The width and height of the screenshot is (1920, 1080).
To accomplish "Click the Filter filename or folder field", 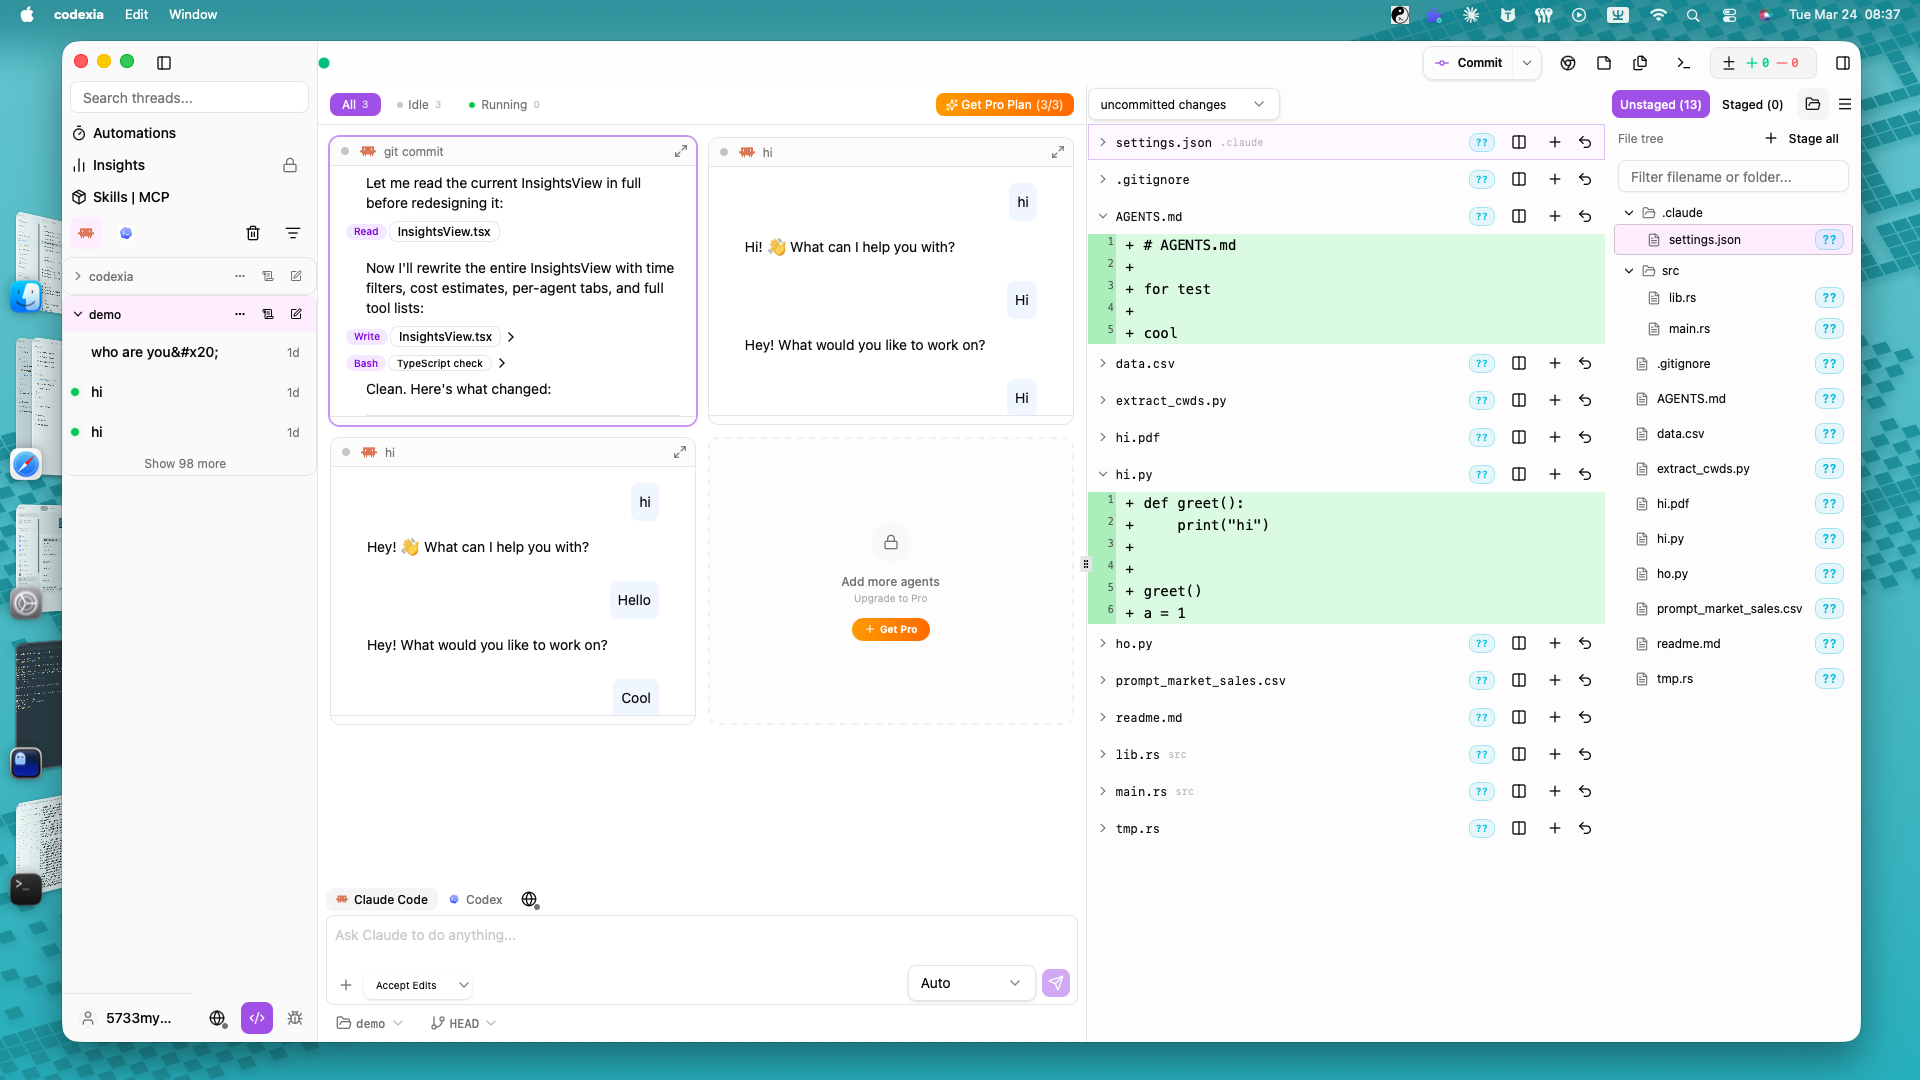I will point(1732,177).
